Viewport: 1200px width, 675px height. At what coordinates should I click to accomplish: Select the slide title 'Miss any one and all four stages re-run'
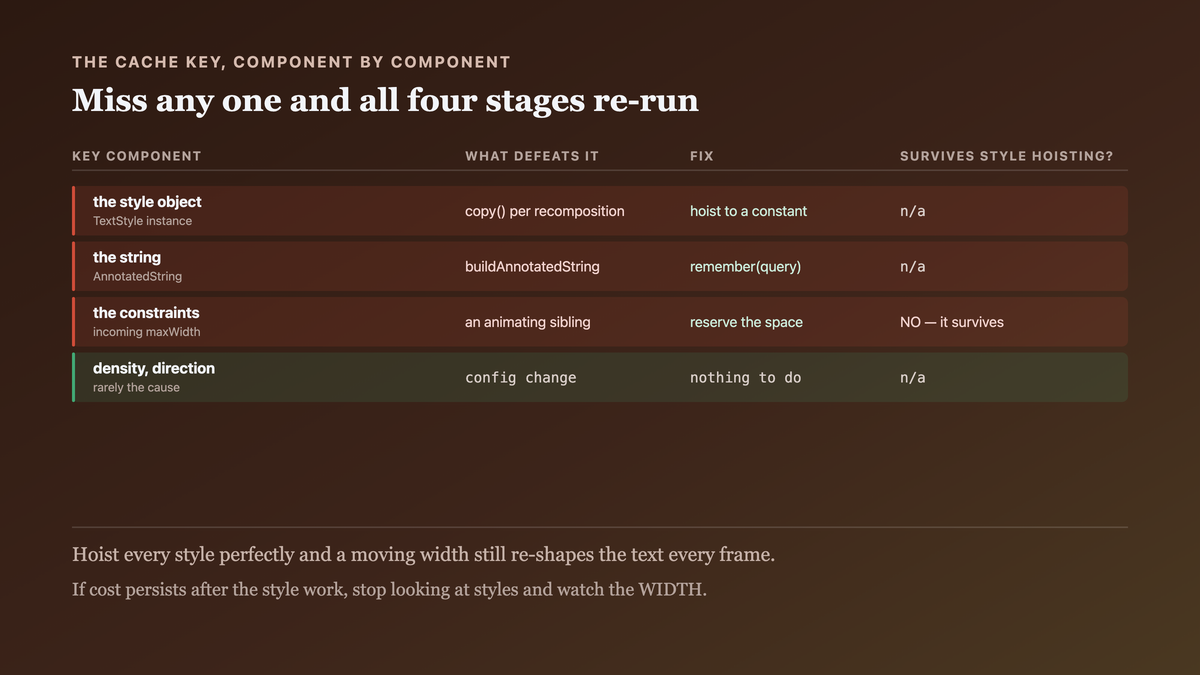[x=385, y=101]
